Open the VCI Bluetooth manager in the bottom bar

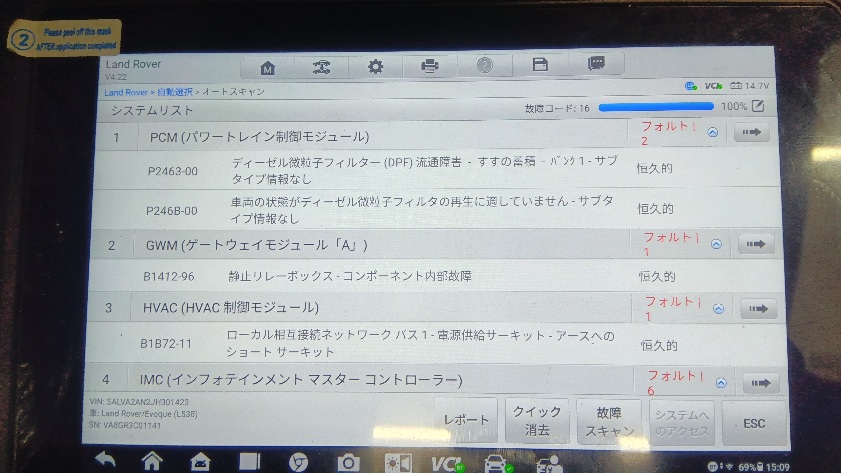[x=447, y=463]
